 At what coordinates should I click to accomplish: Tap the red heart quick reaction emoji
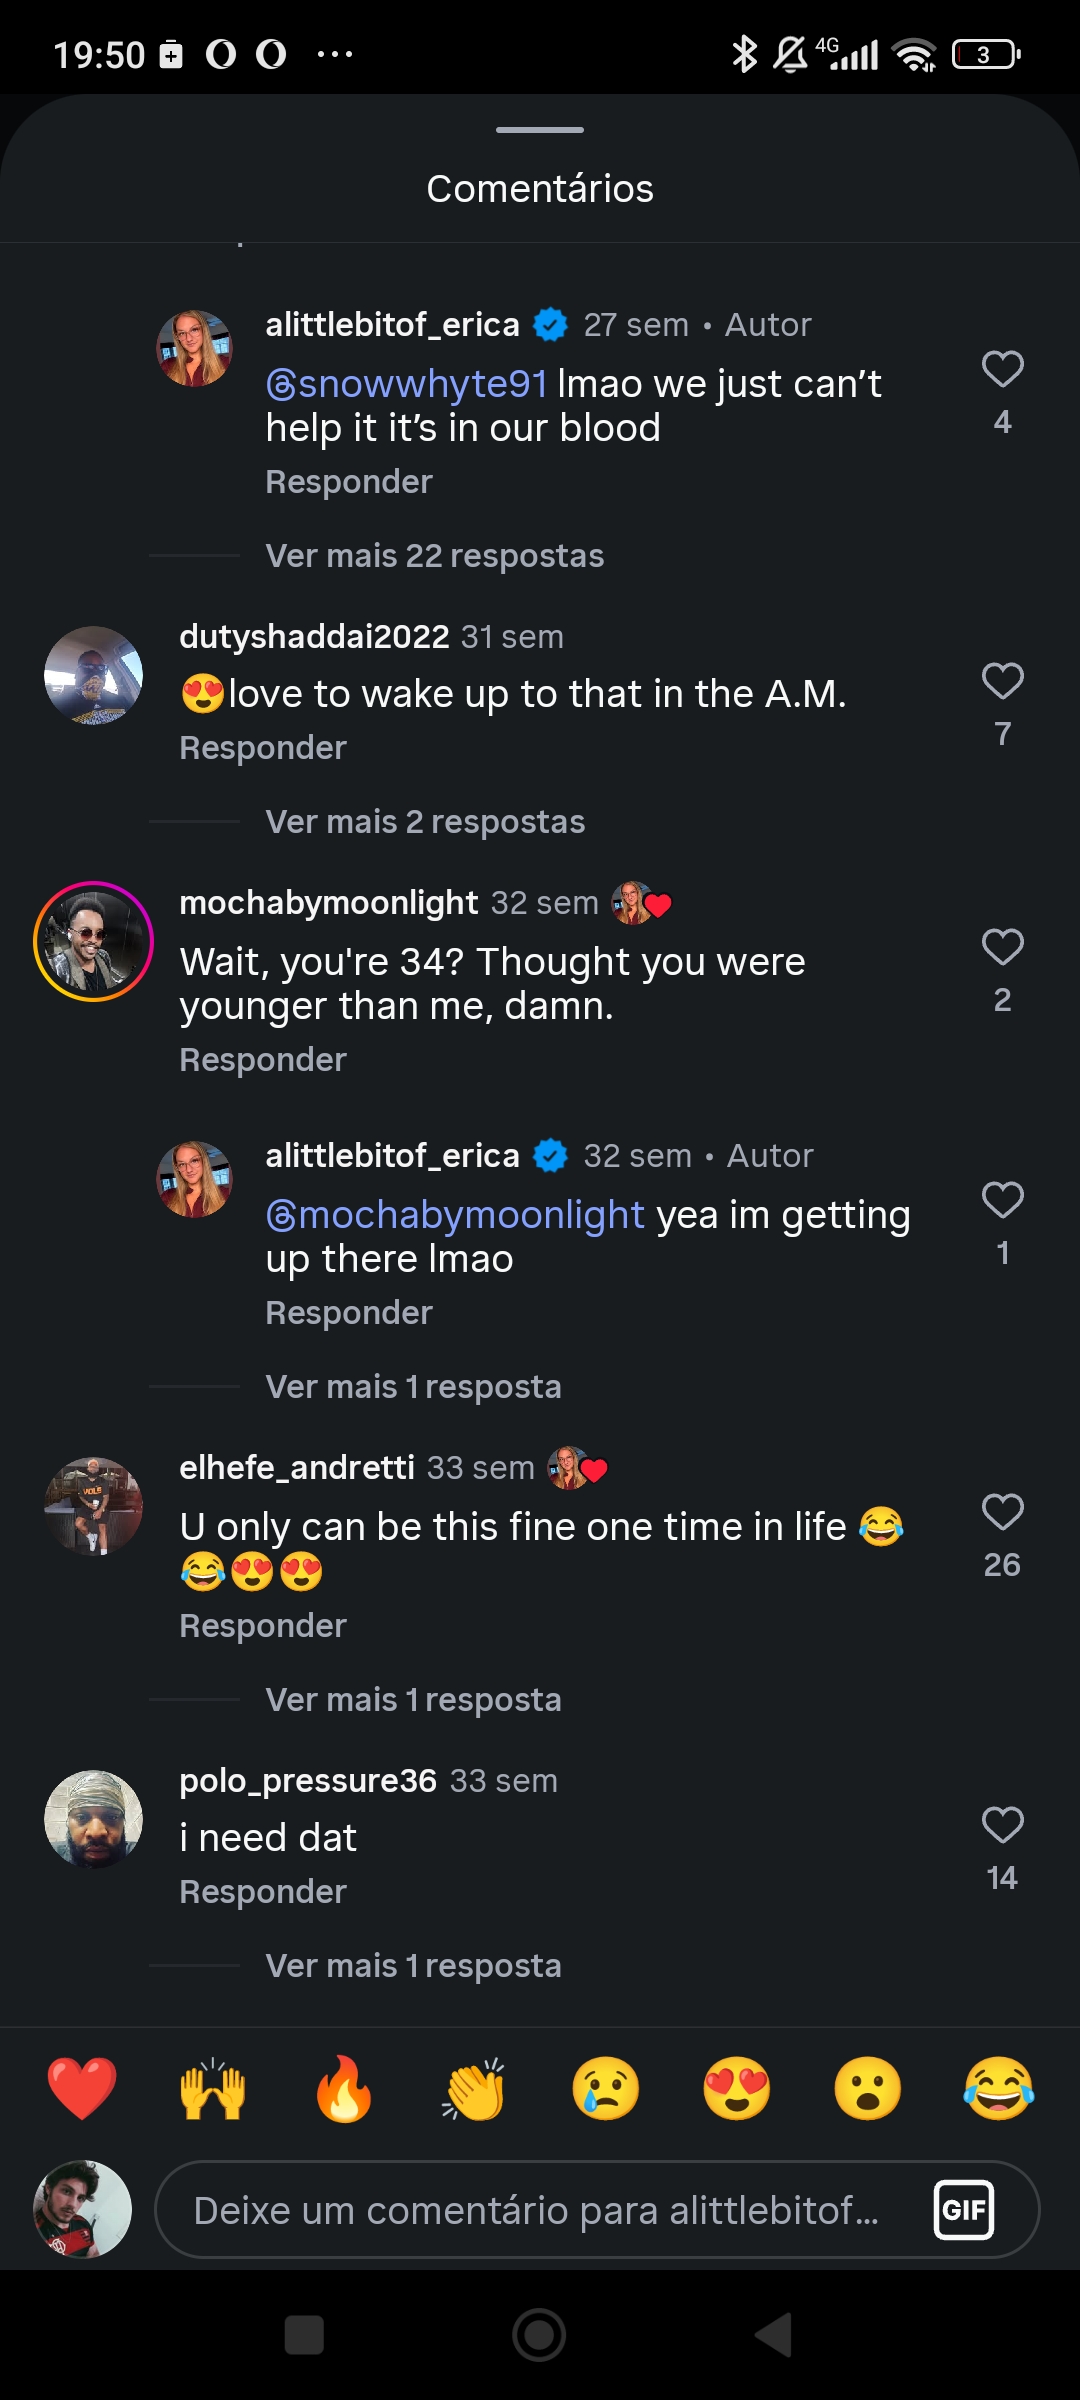click(x=82, y=2089)
